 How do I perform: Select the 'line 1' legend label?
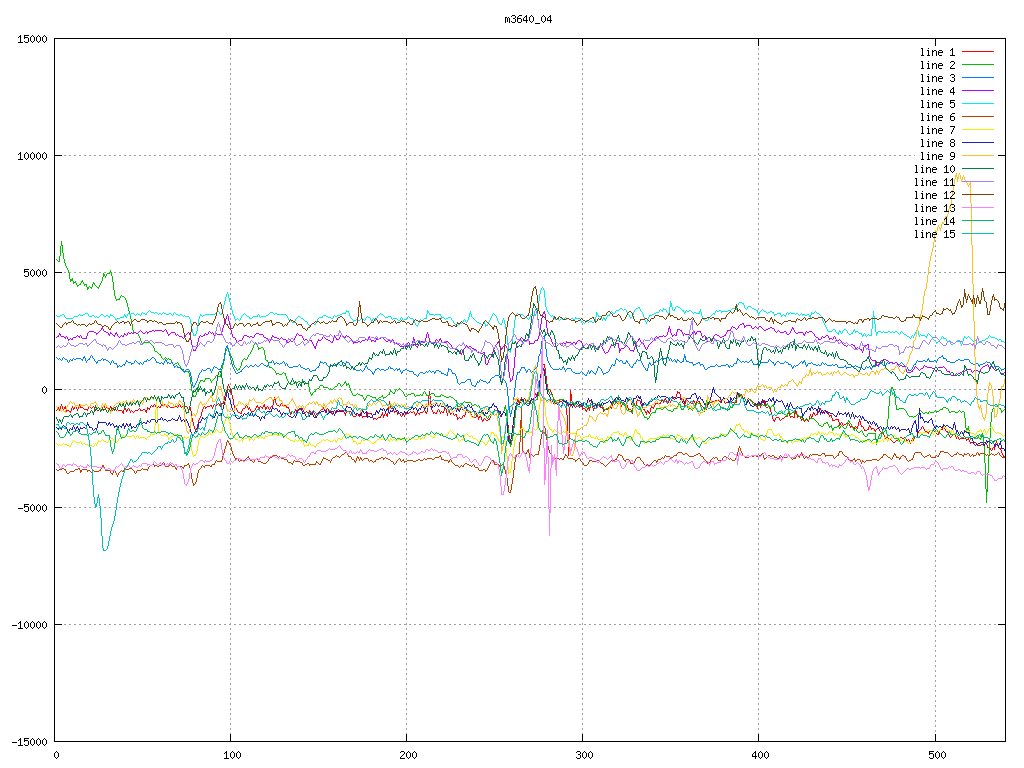[x=937, y=52]
